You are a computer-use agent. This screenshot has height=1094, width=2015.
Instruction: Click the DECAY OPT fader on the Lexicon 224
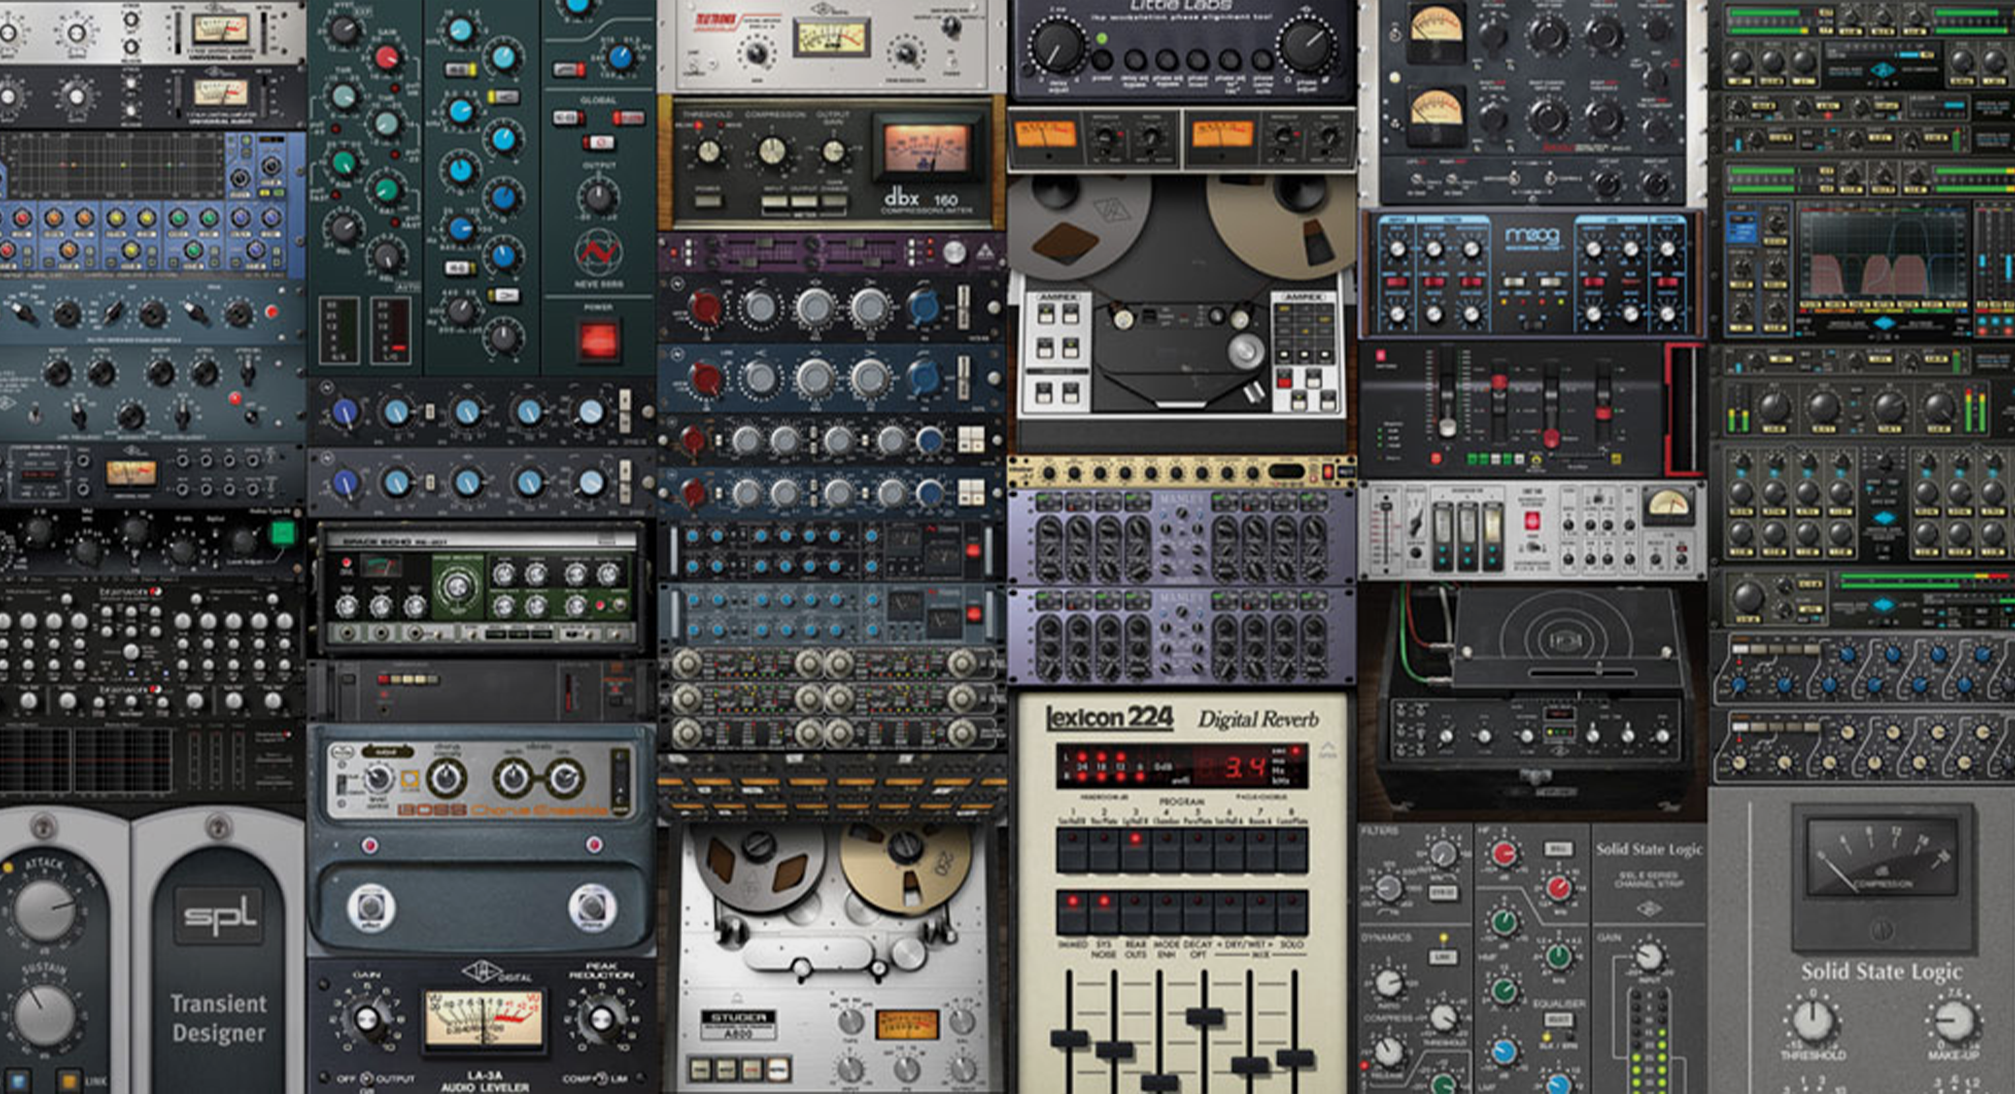[1206, 1015]
